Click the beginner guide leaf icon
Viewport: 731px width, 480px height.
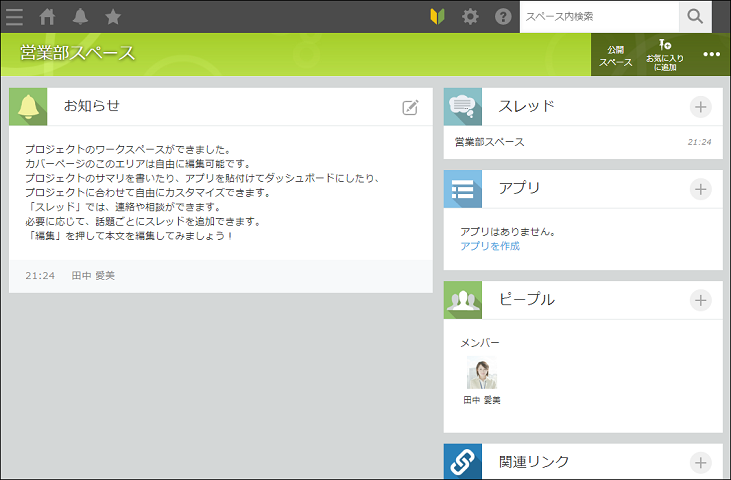[437, 16]
